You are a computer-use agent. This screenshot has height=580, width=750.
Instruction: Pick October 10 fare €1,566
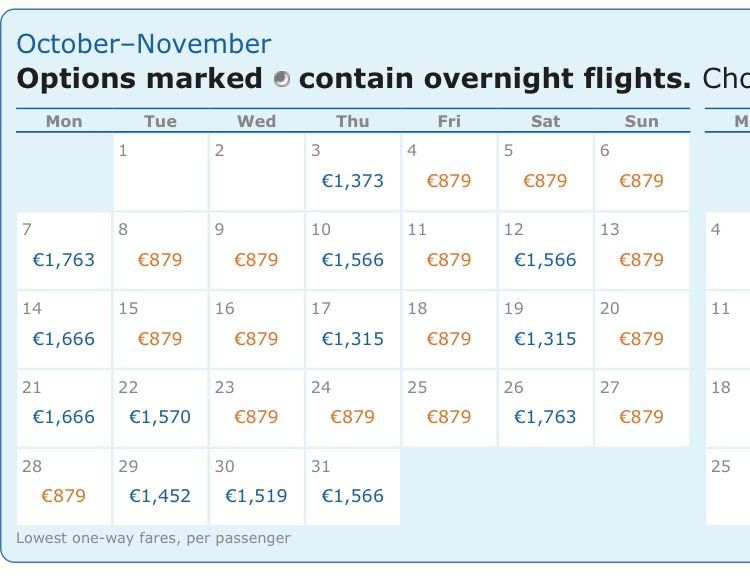pyautogui.click(x=353, y=260)
